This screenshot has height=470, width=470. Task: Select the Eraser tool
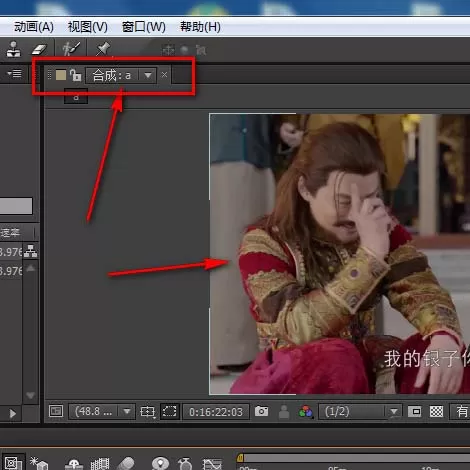[39, 49]
